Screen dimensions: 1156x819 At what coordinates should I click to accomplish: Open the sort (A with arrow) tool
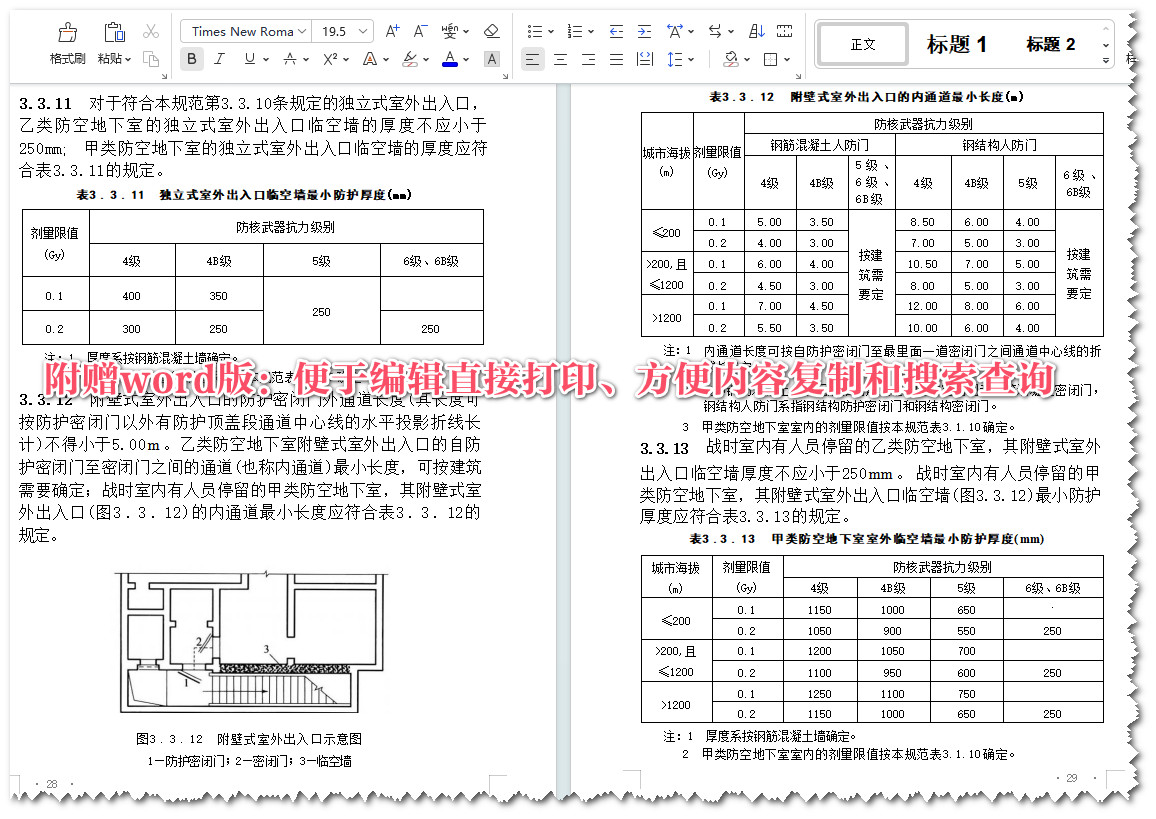[757, 31]
